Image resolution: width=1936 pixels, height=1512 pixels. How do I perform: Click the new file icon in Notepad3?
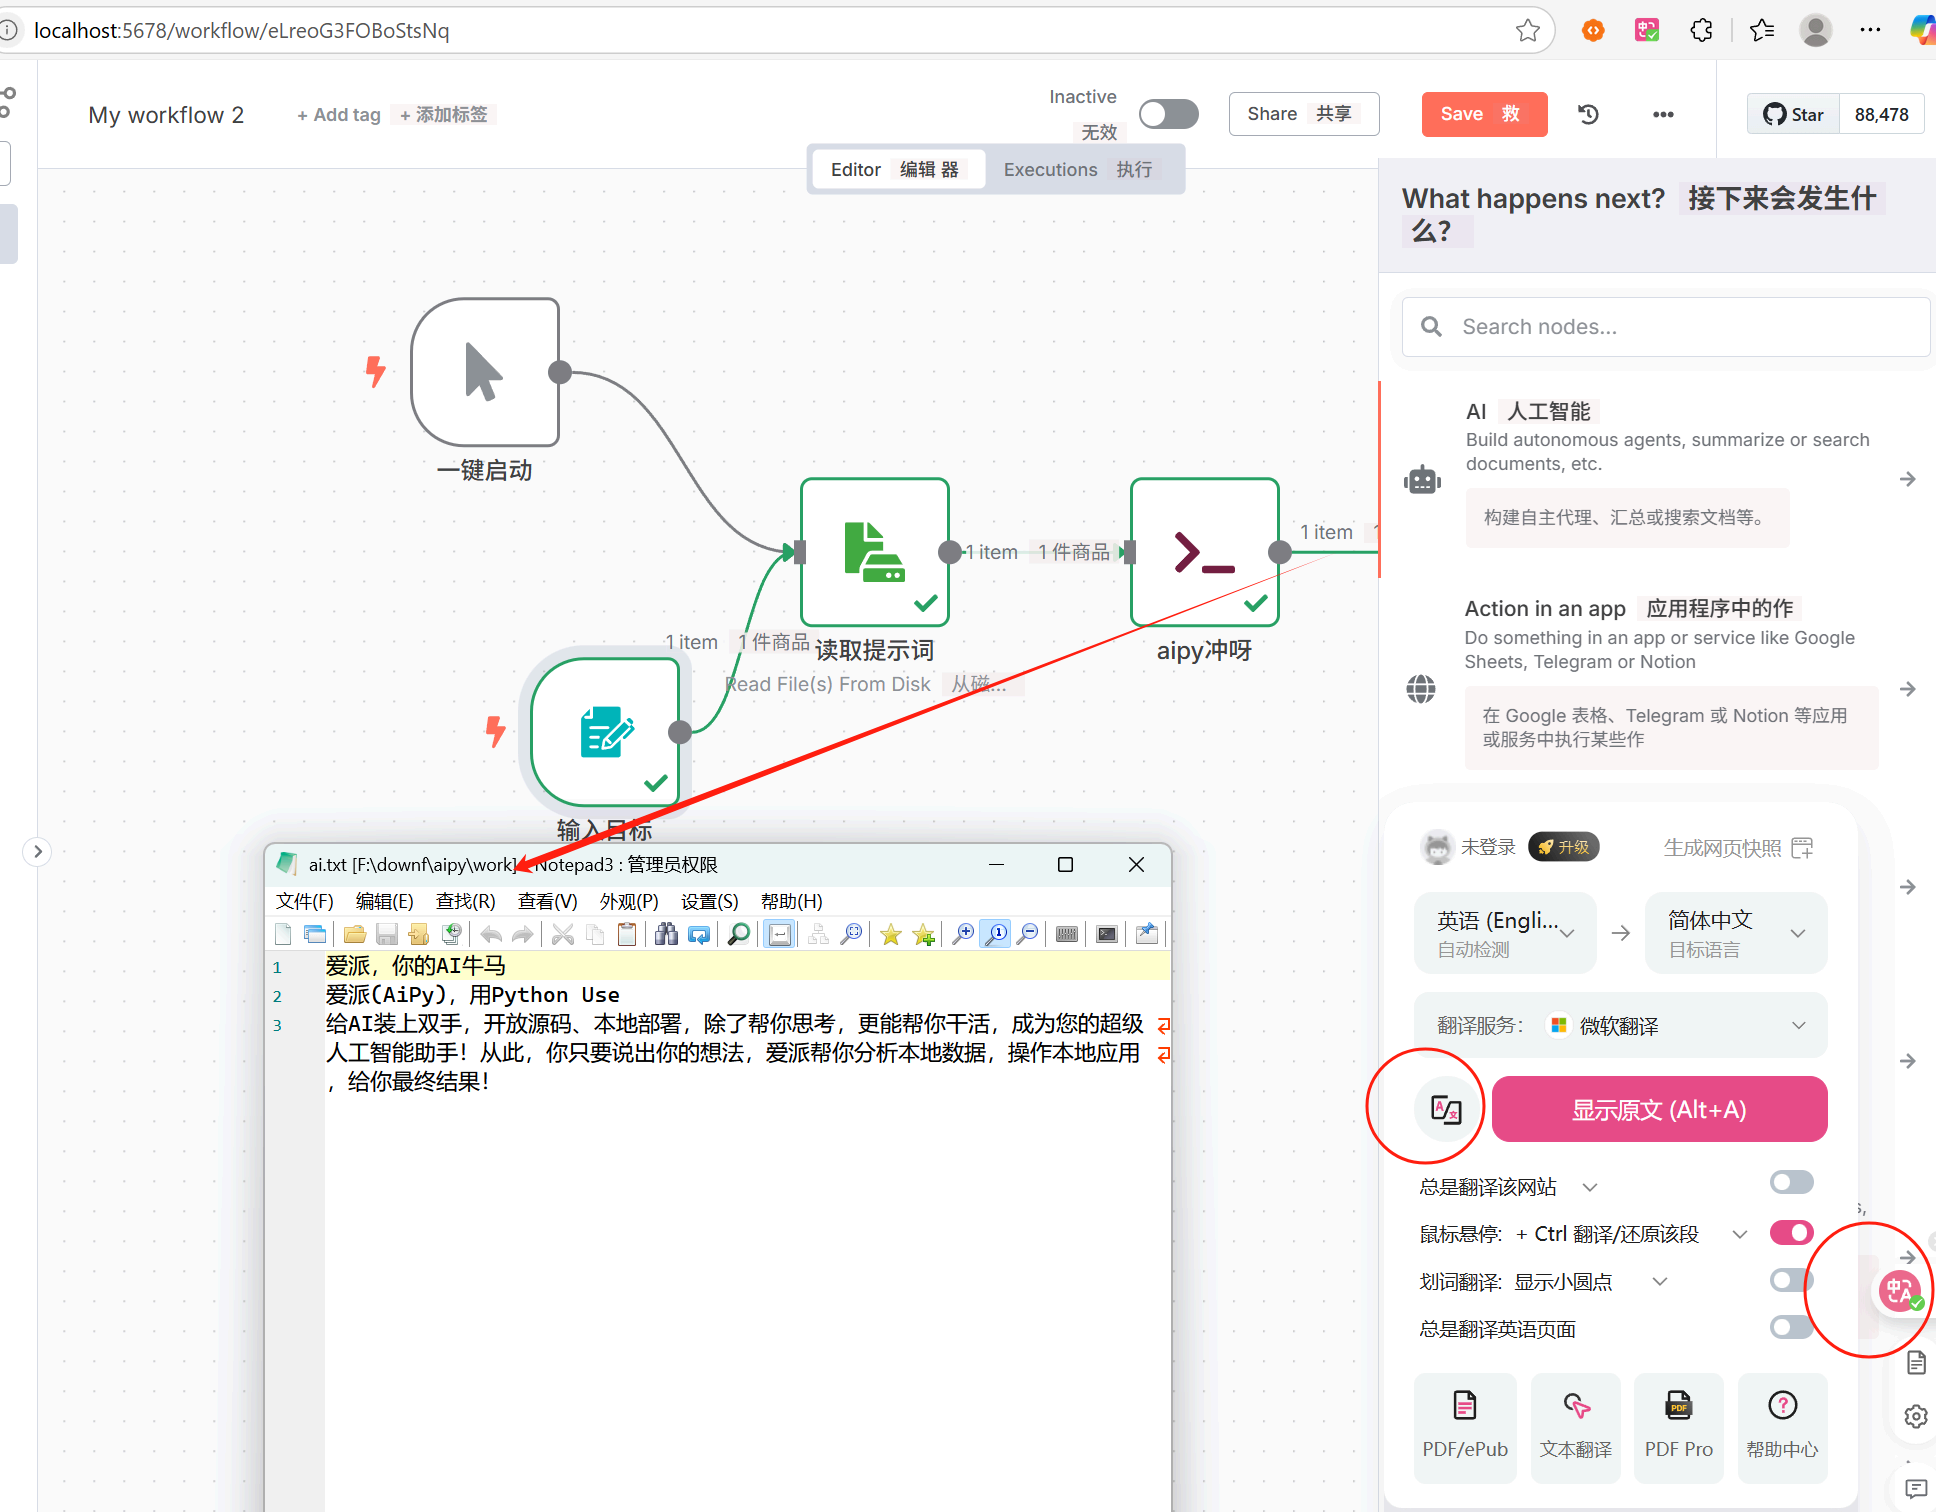click(x=283, y=934)
